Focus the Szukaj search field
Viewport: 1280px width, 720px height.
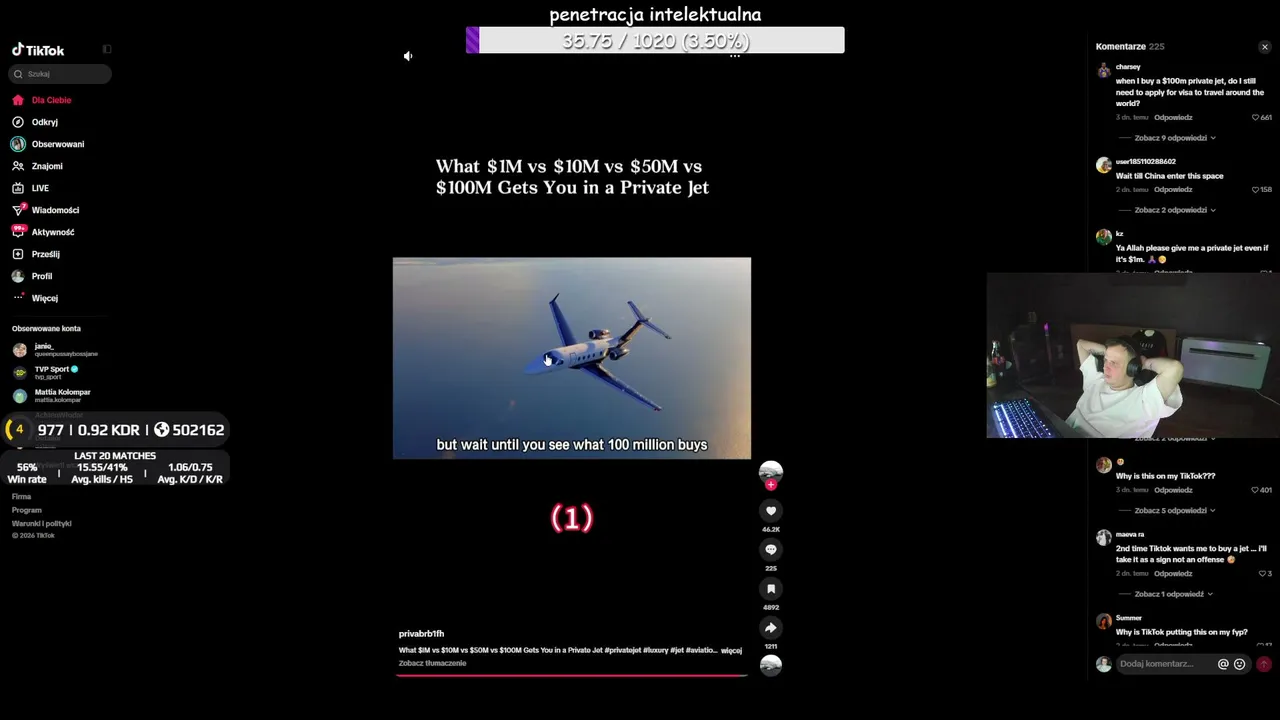pos(60,74)
